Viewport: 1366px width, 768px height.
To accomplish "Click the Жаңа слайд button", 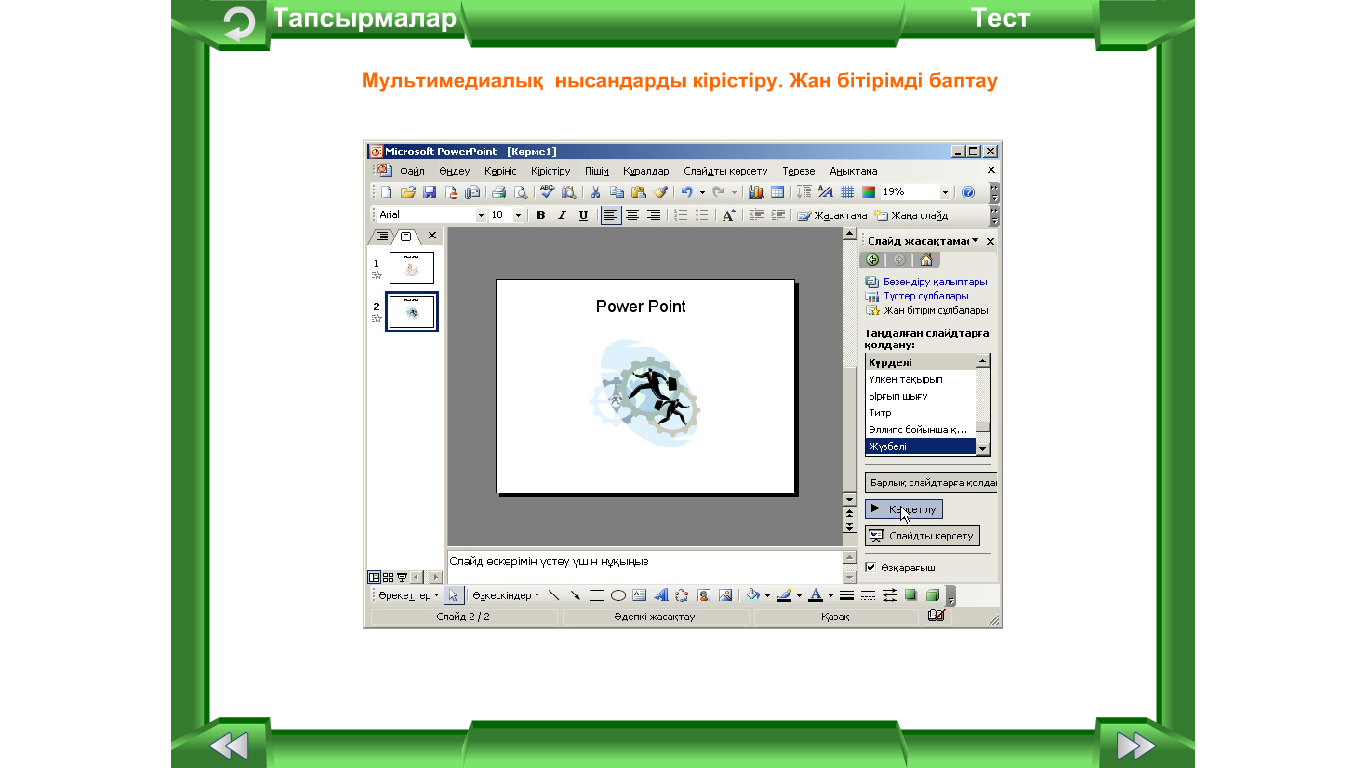I will click(x=911, y=215).
